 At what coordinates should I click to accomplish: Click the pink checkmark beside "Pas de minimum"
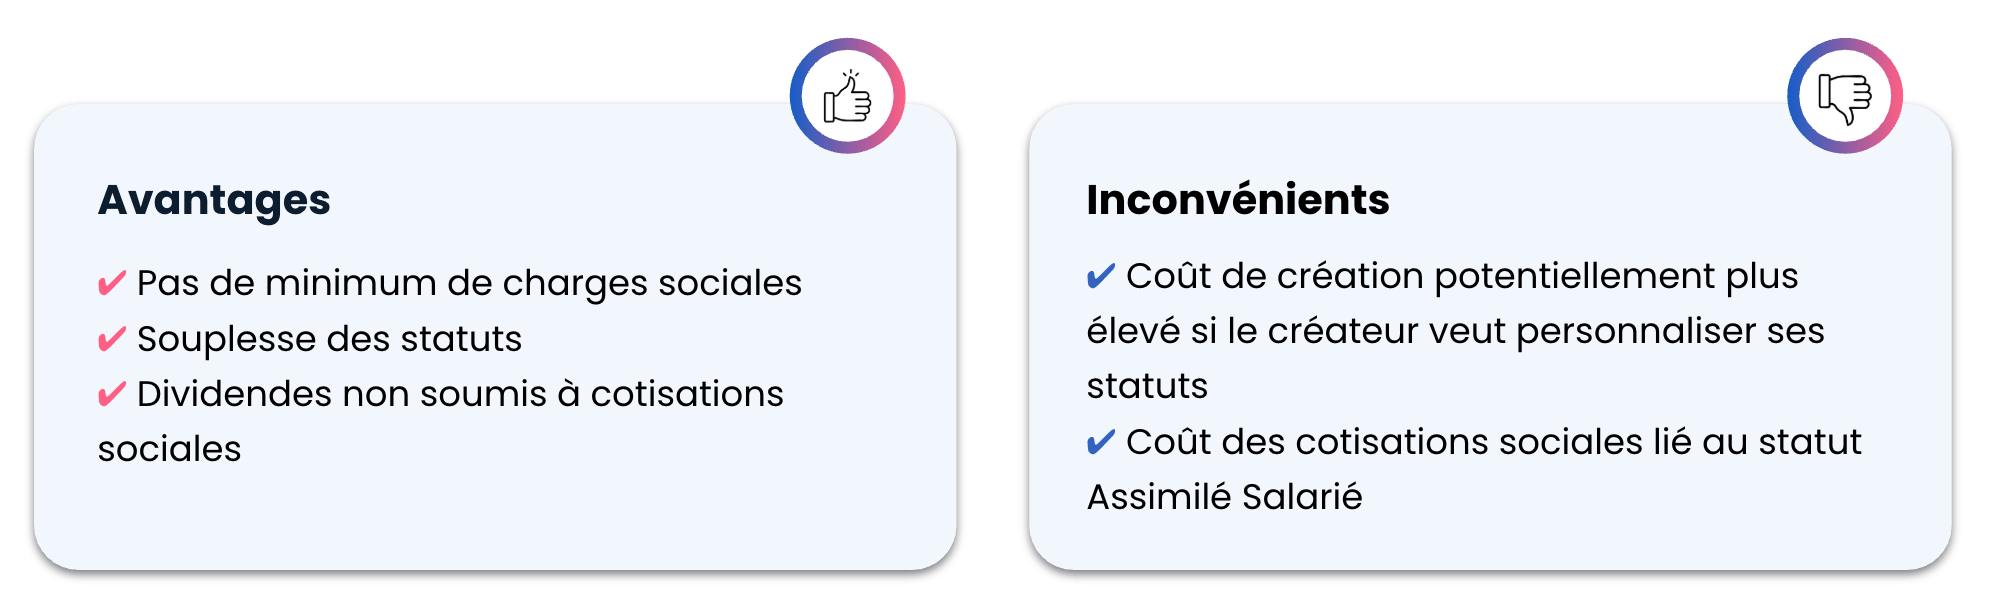[x=111, y=284]
